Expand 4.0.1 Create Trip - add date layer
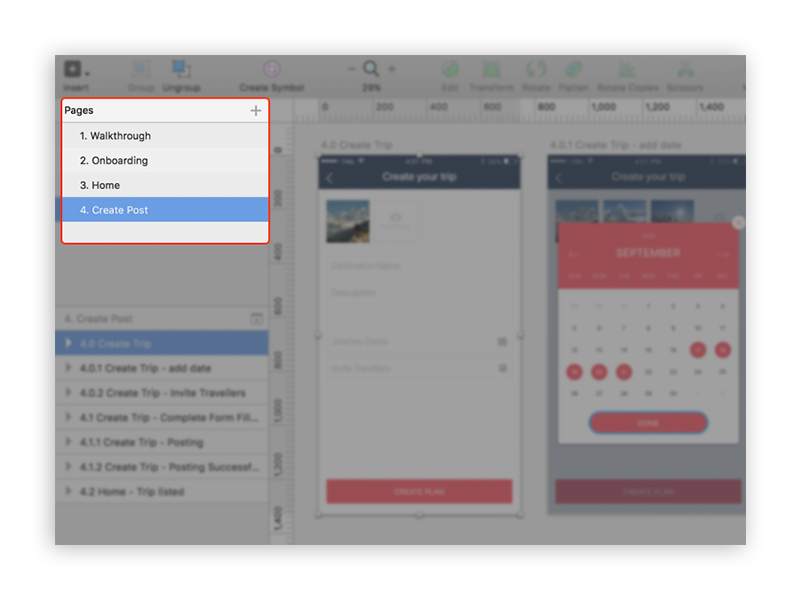800x600 pixels. 68,367
